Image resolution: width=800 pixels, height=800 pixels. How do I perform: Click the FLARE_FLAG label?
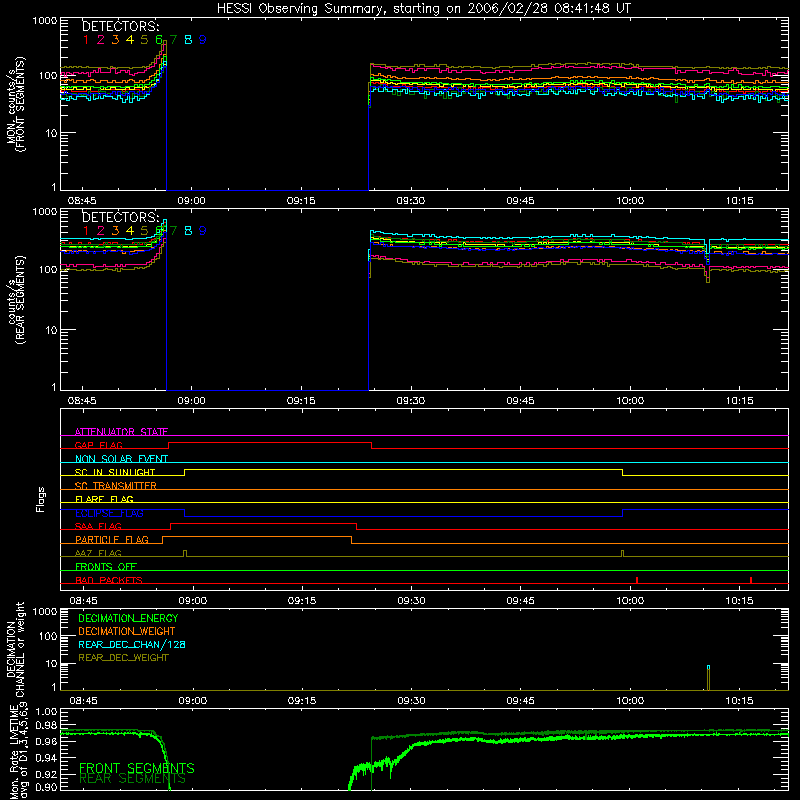[104, 499]
